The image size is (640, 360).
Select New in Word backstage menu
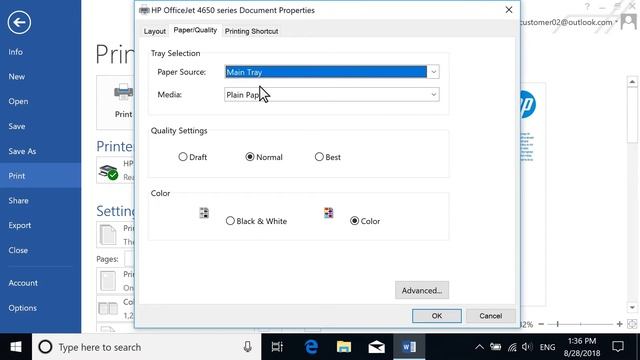pyautogui.click(x=16, y=77)
